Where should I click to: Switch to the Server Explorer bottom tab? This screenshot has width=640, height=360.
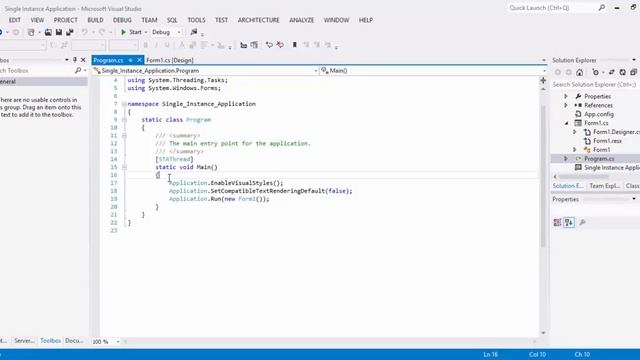[24, 340]
